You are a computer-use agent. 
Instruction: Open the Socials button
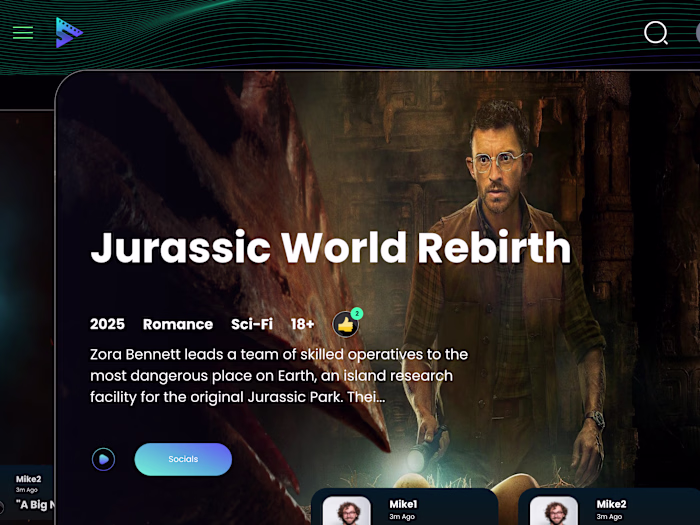(x=183, y=459)
